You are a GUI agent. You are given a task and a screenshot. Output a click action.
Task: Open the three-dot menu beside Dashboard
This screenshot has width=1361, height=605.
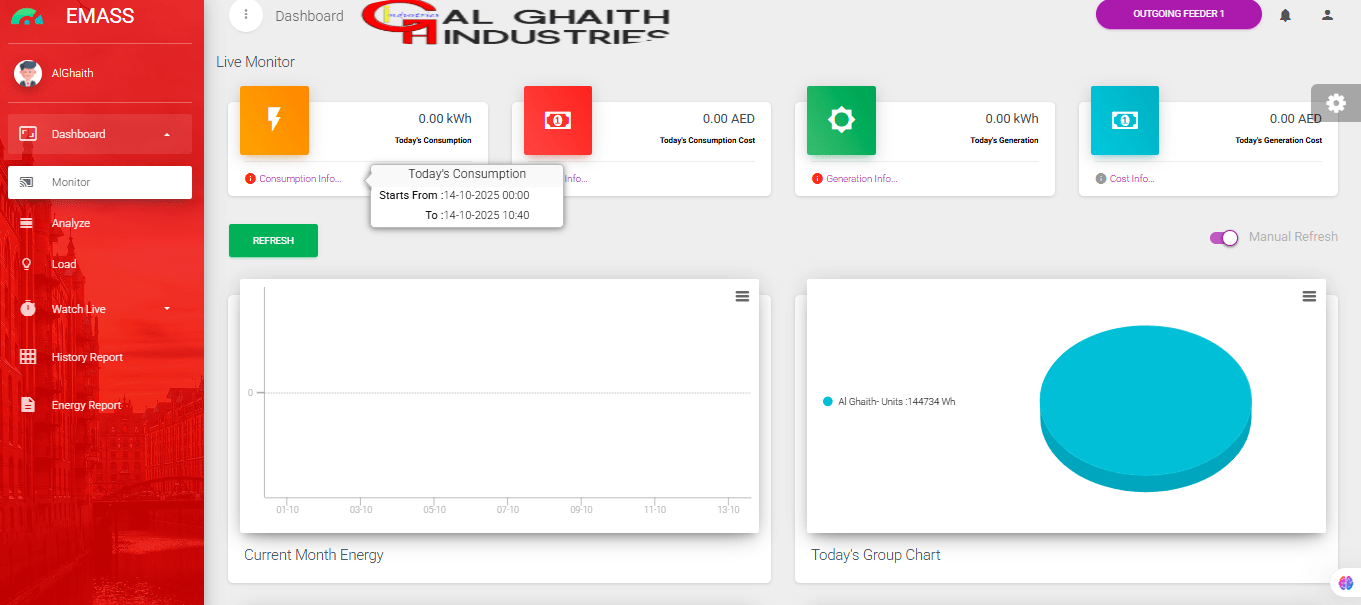point(246,14)
